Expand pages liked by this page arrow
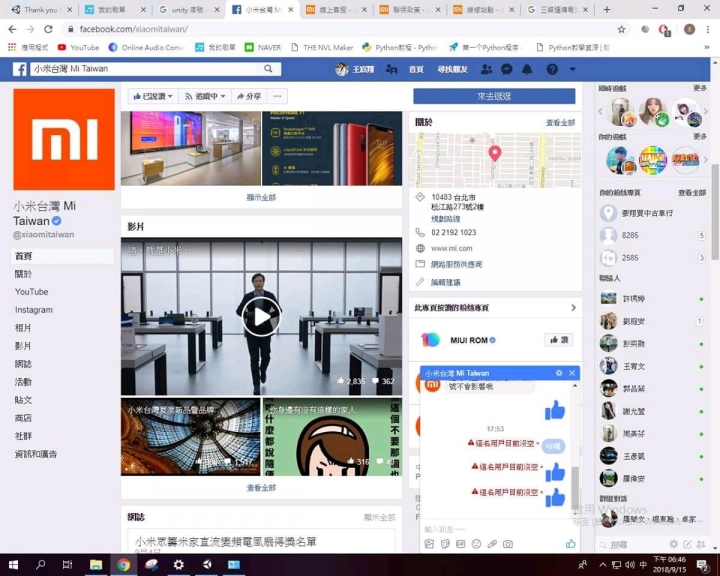The image size is (720, 576). click(573, 308)
